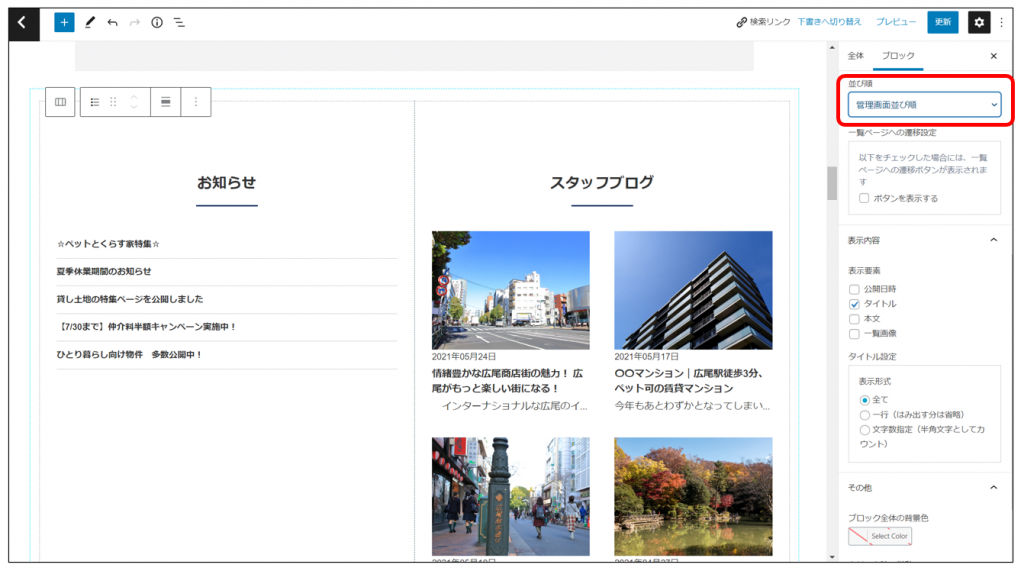Open the three-dot options menu top right
This screenshot has height=571, width=1024.
pyautogui.click(x=1002, y=23)
